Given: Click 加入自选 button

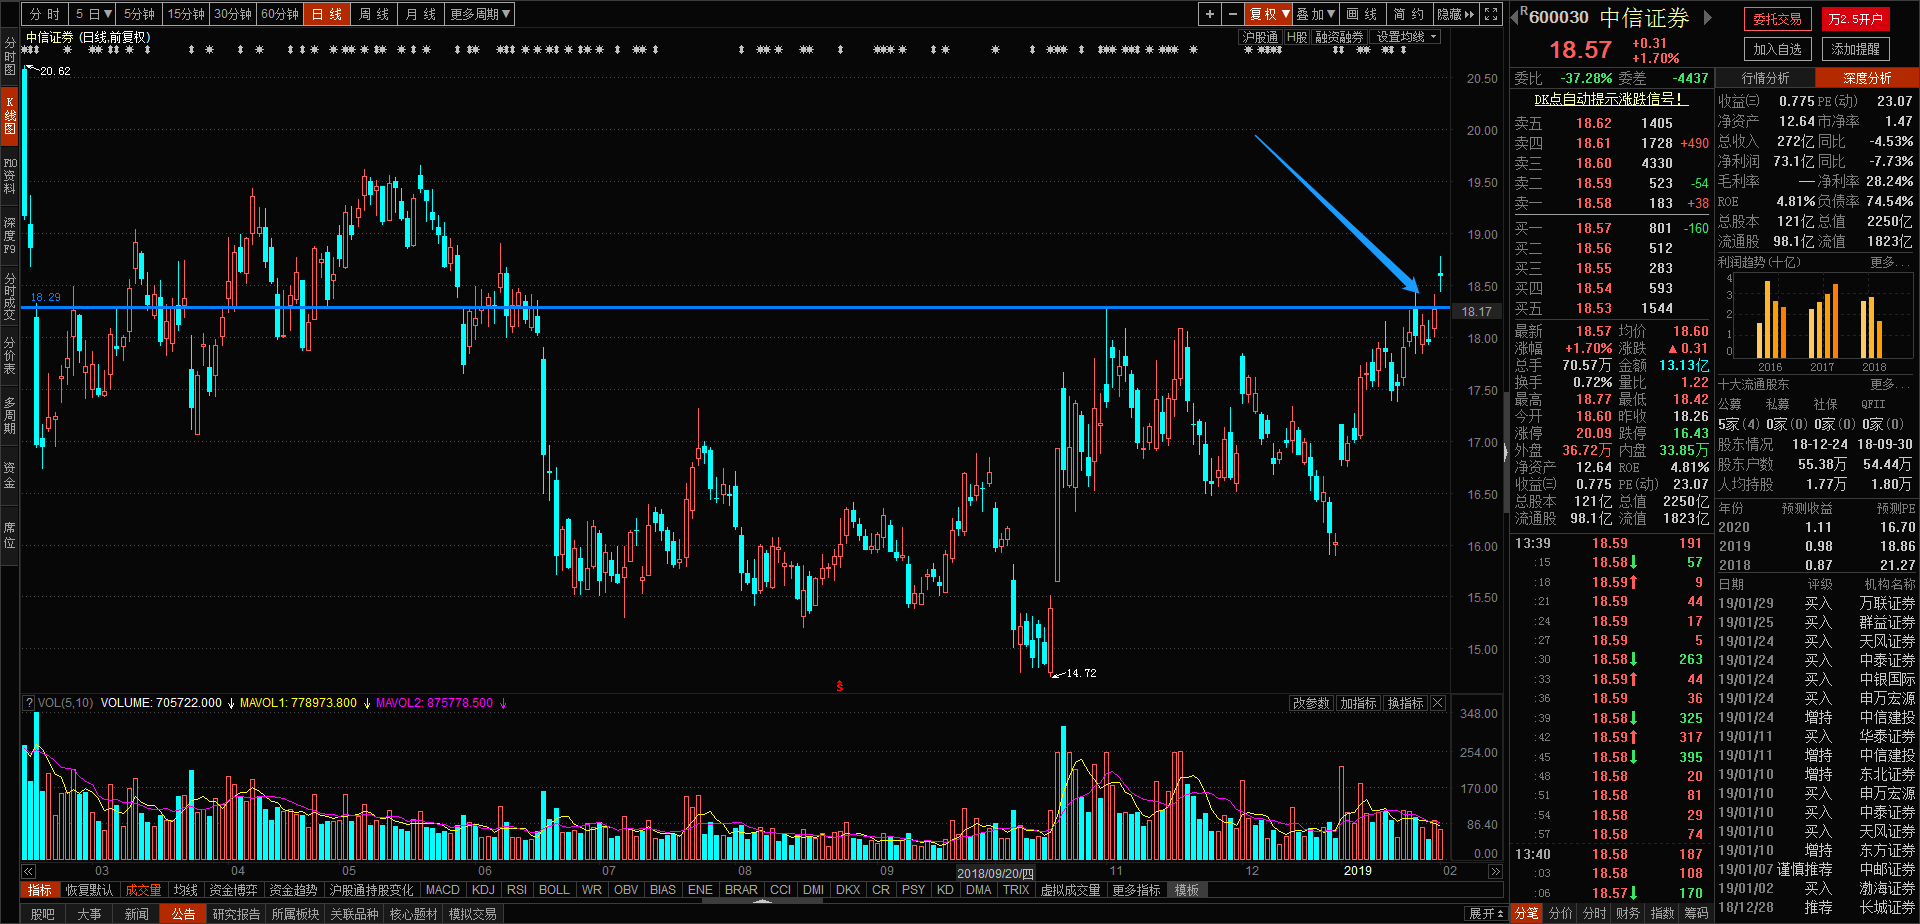Looking at the screenshot, I should pyautogui.click(x=1777, y=49).
